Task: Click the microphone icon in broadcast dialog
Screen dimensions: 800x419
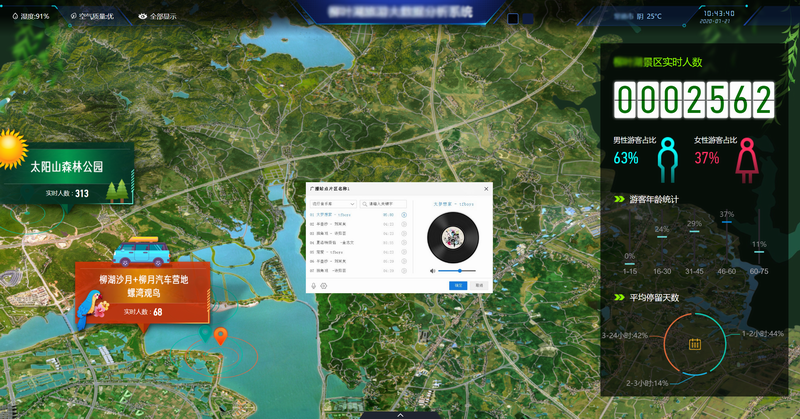Action: [x=313, y=286]
